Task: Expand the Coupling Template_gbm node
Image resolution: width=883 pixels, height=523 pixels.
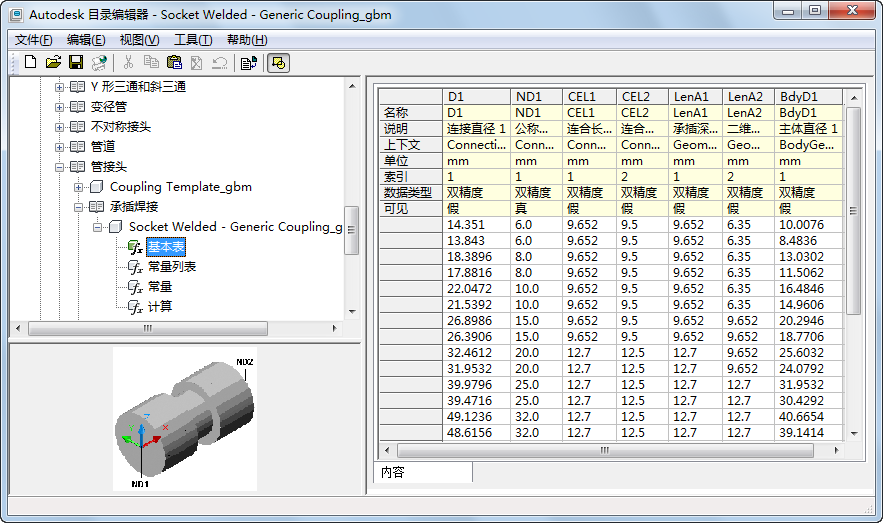Action: pos(78,187)
